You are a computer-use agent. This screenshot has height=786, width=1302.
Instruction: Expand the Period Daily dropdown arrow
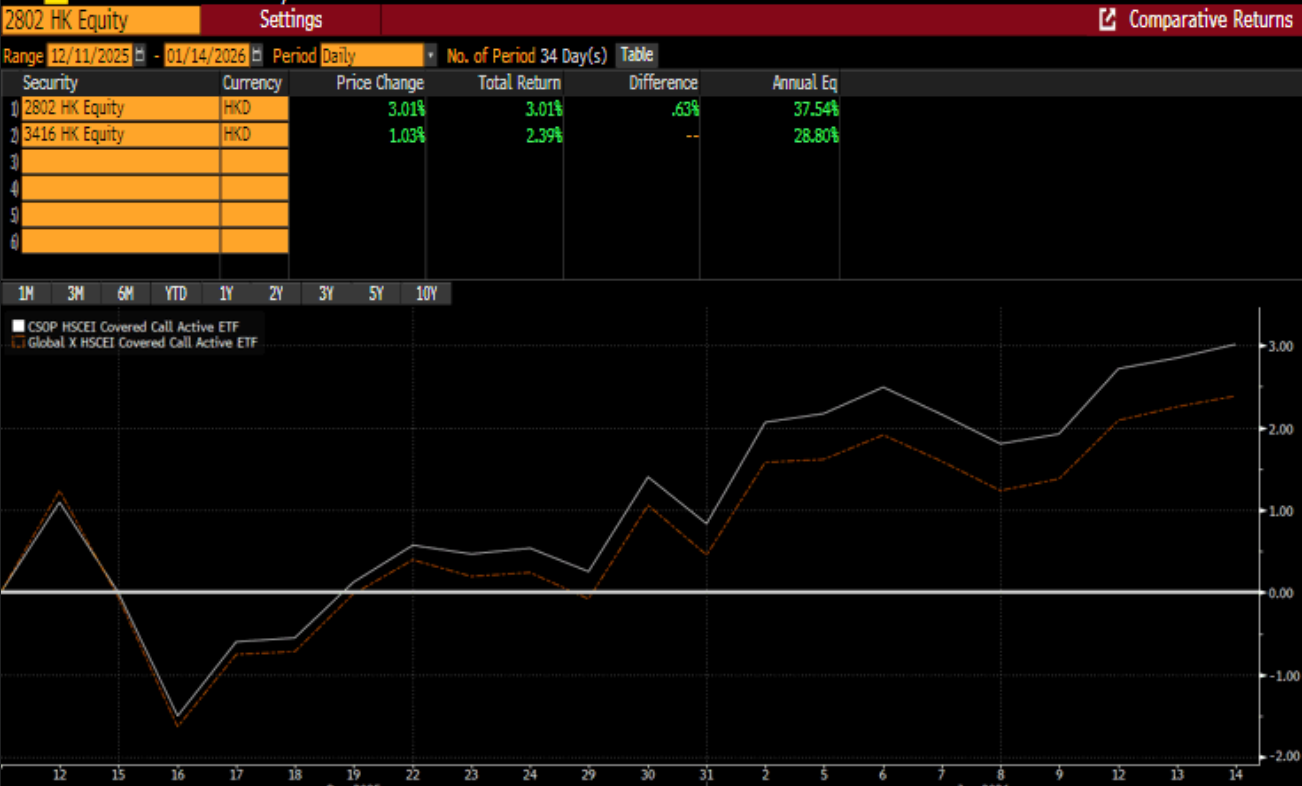[431, 56]
